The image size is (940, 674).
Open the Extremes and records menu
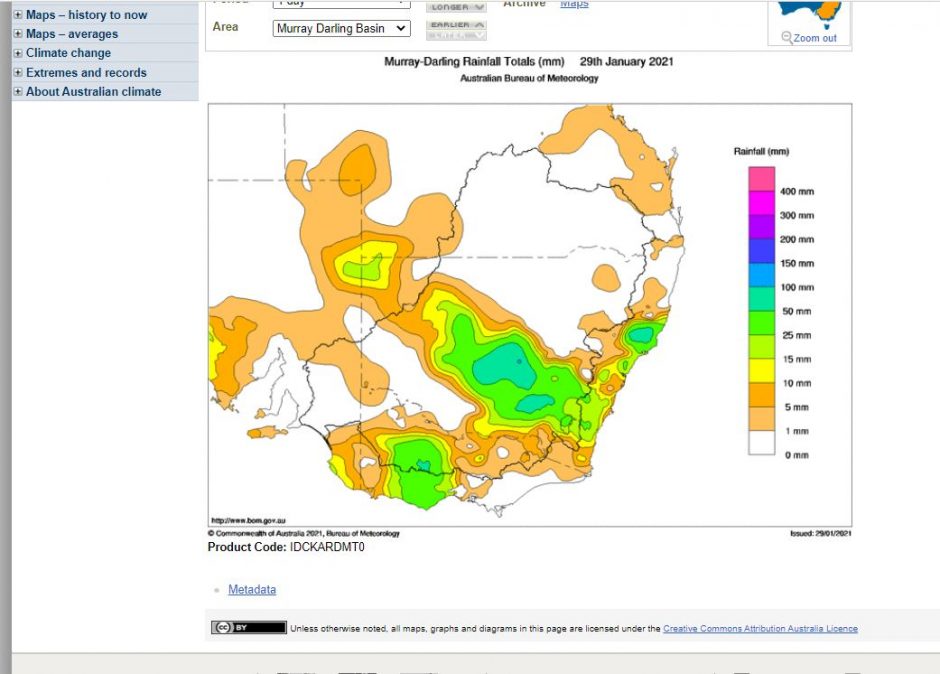pyautogui.click(x=86, y=73)
